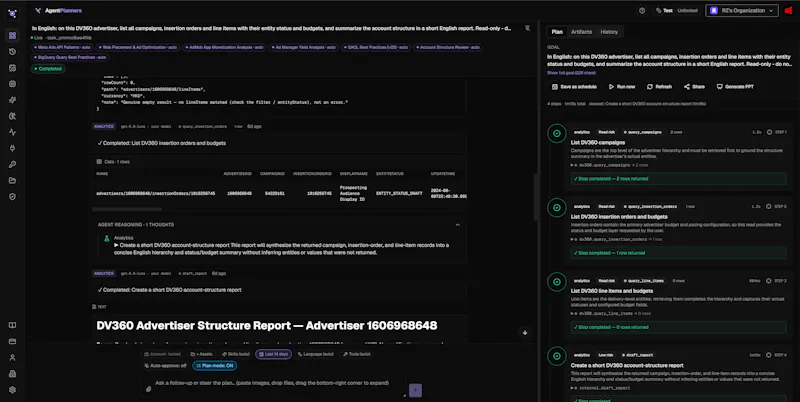Open the plug connections icon in sidebar
This screenshot has width=800, height=402.
12,148
